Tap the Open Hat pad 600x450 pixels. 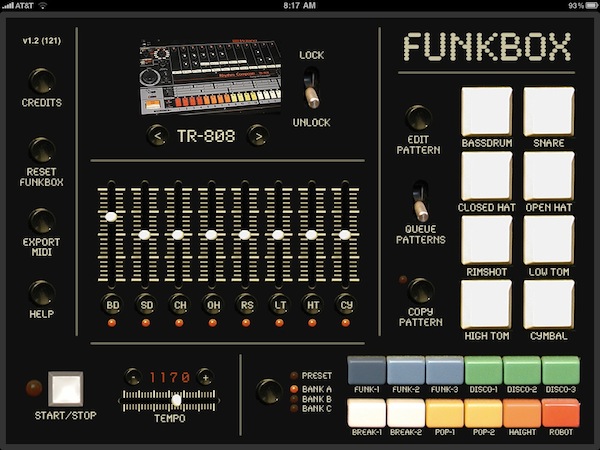549,176
